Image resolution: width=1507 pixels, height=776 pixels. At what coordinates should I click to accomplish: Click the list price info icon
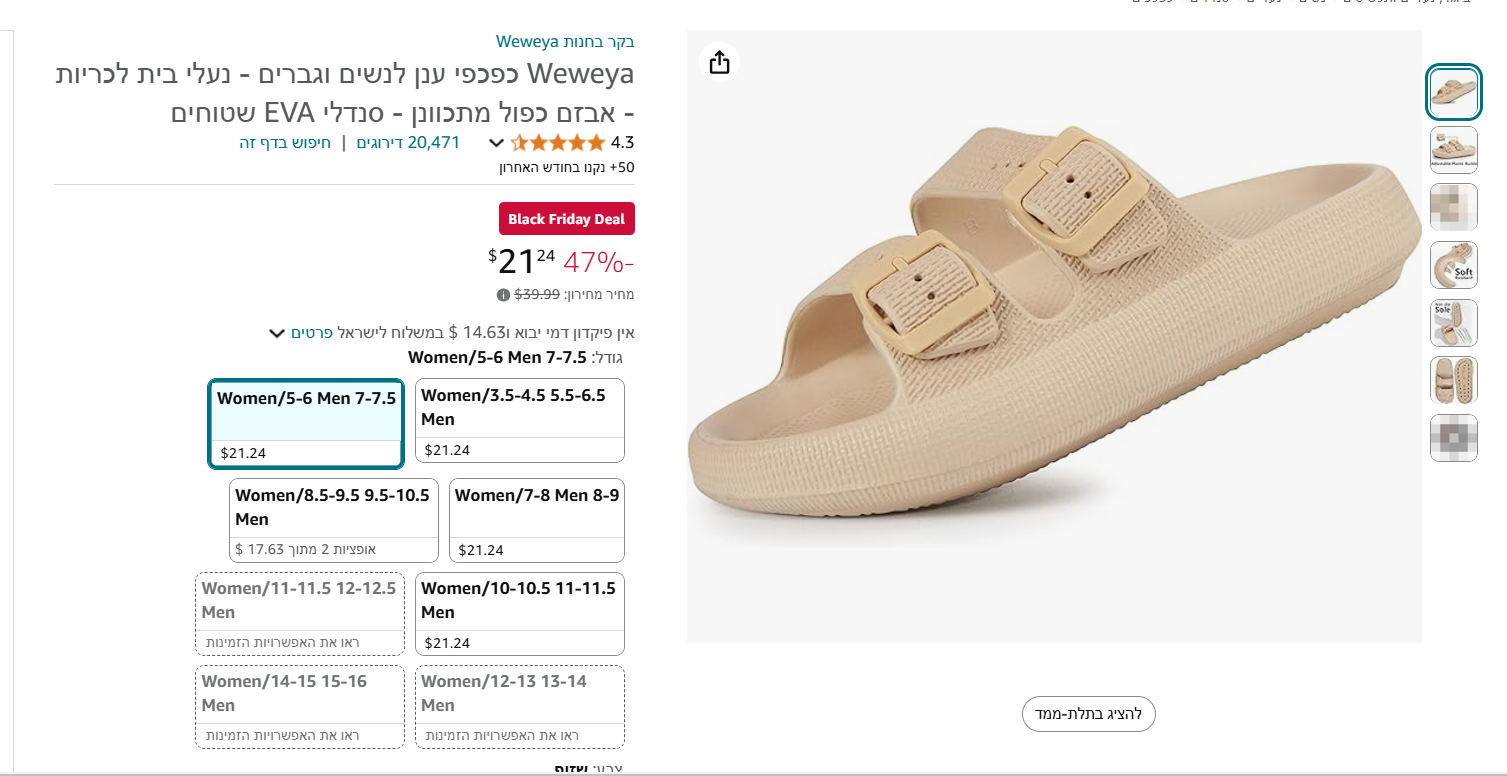[503, 295]
